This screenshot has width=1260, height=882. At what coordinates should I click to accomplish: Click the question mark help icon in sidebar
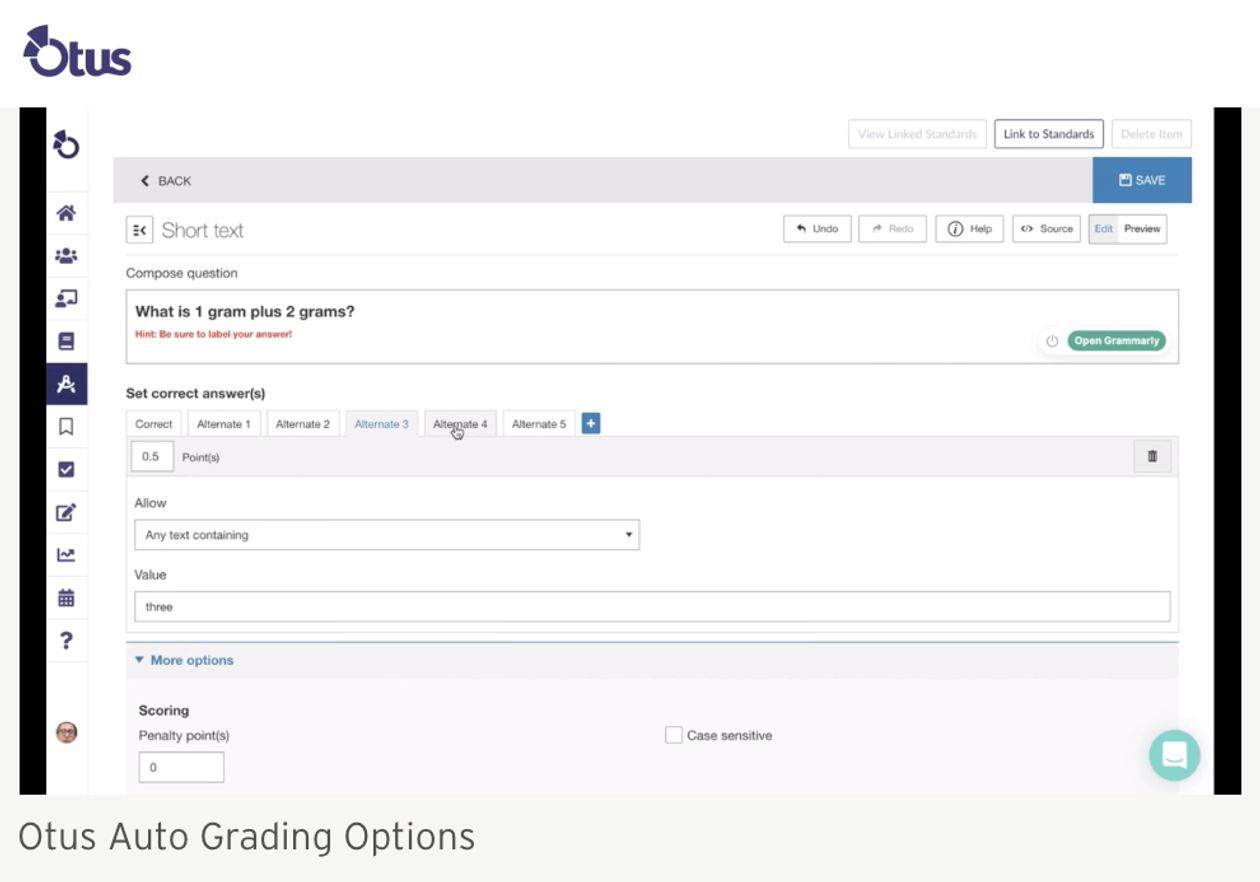66,640
